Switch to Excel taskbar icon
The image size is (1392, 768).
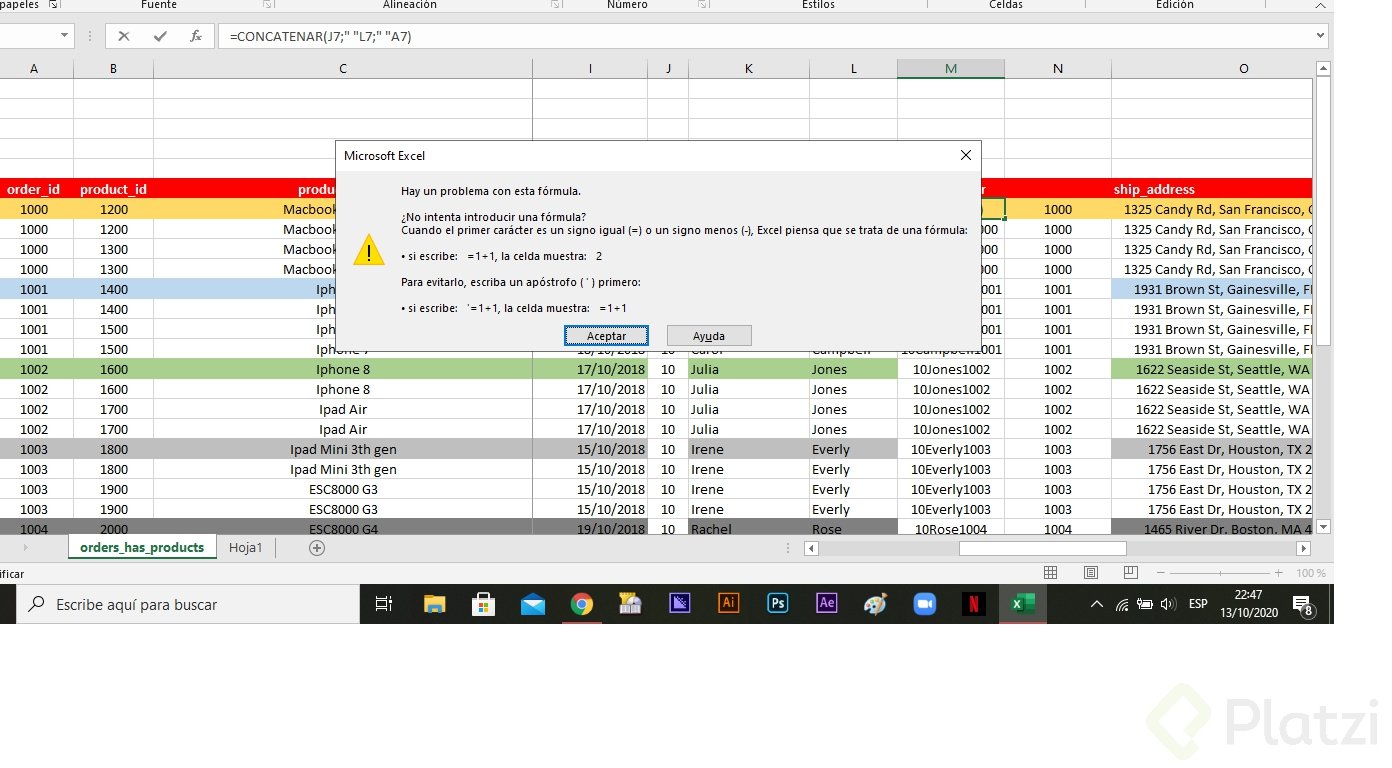click(1023, 604)
